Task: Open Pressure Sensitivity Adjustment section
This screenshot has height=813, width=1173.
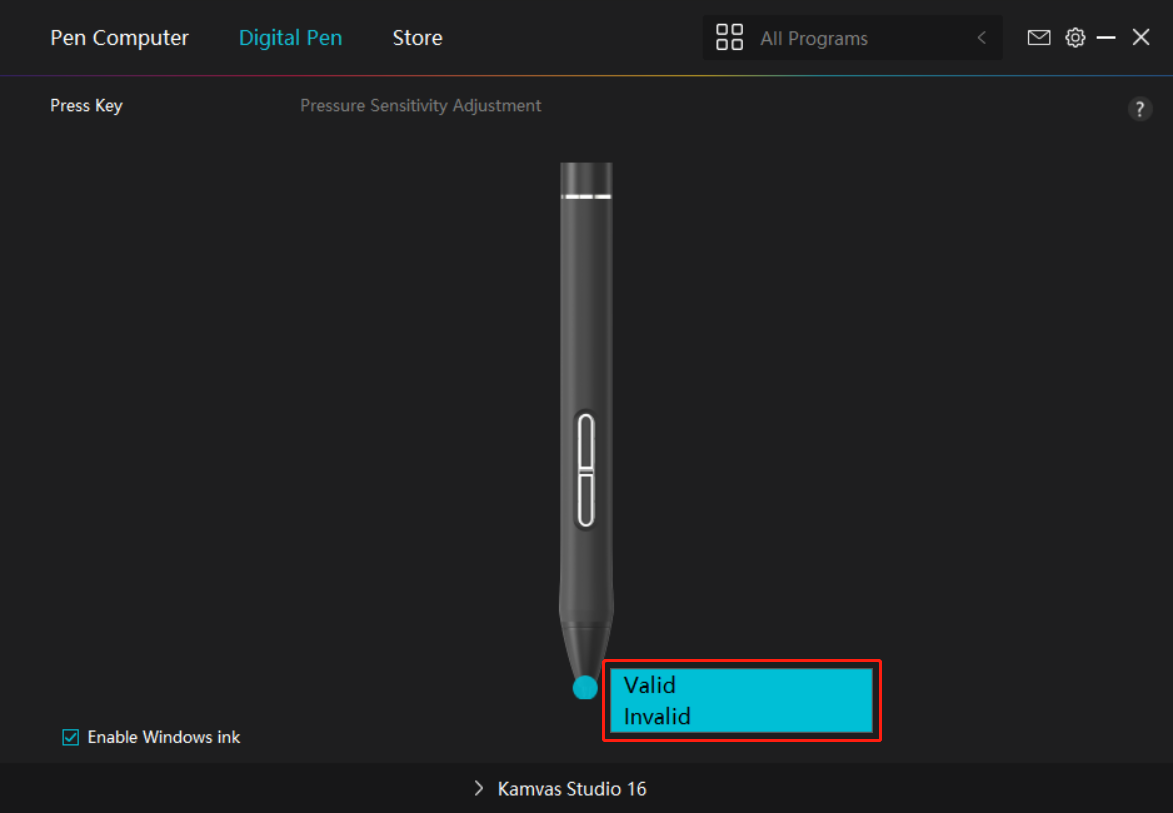Action: click(420, 105)
